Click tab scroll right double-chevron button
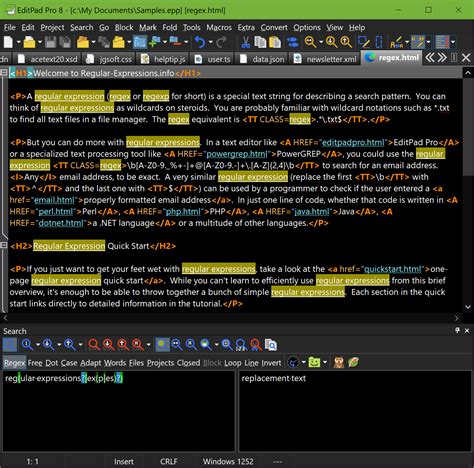 tap(442, 58)
